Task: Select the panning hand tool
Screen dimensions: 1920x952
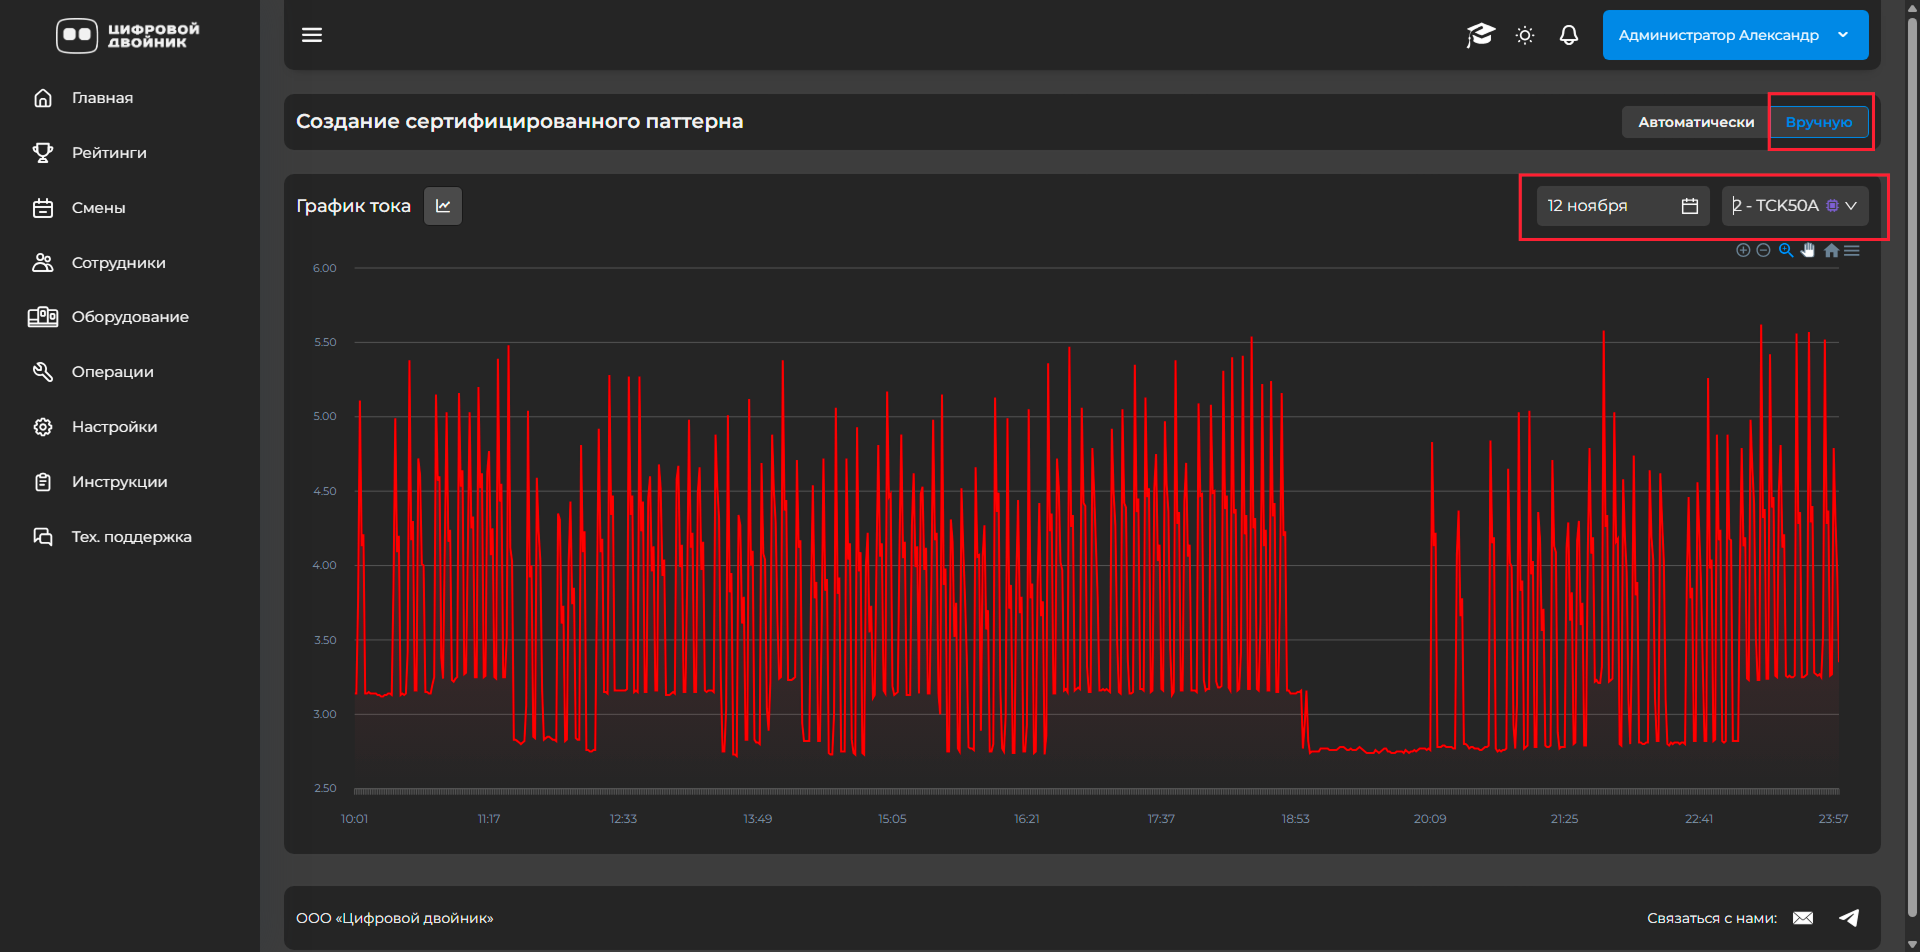Action: point(1808,251)
